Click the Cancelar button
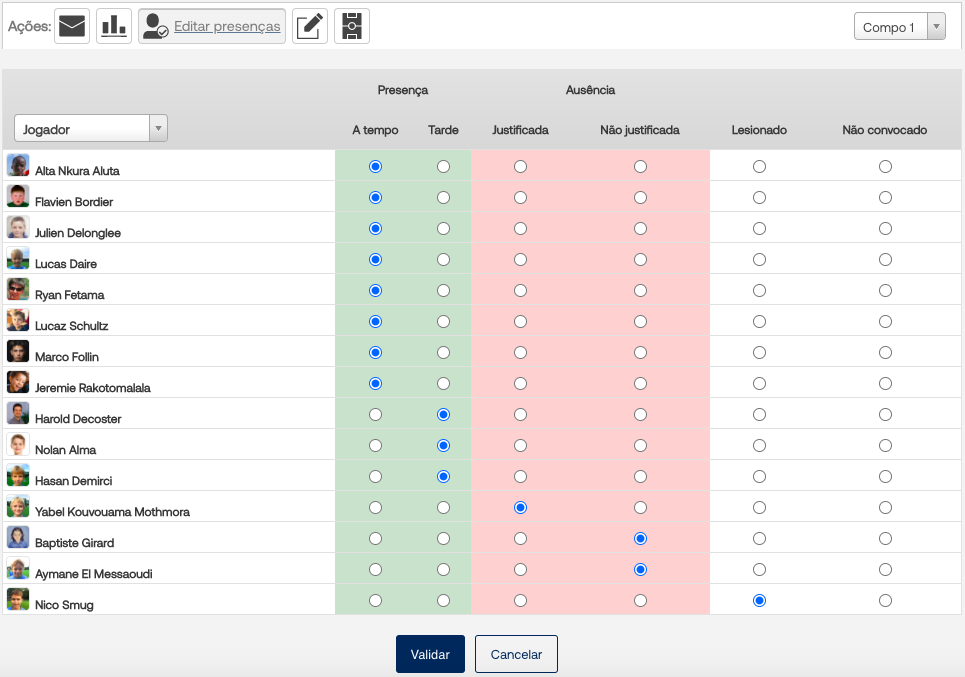This screenshot has width=965, height=677. tap(516, 655)
